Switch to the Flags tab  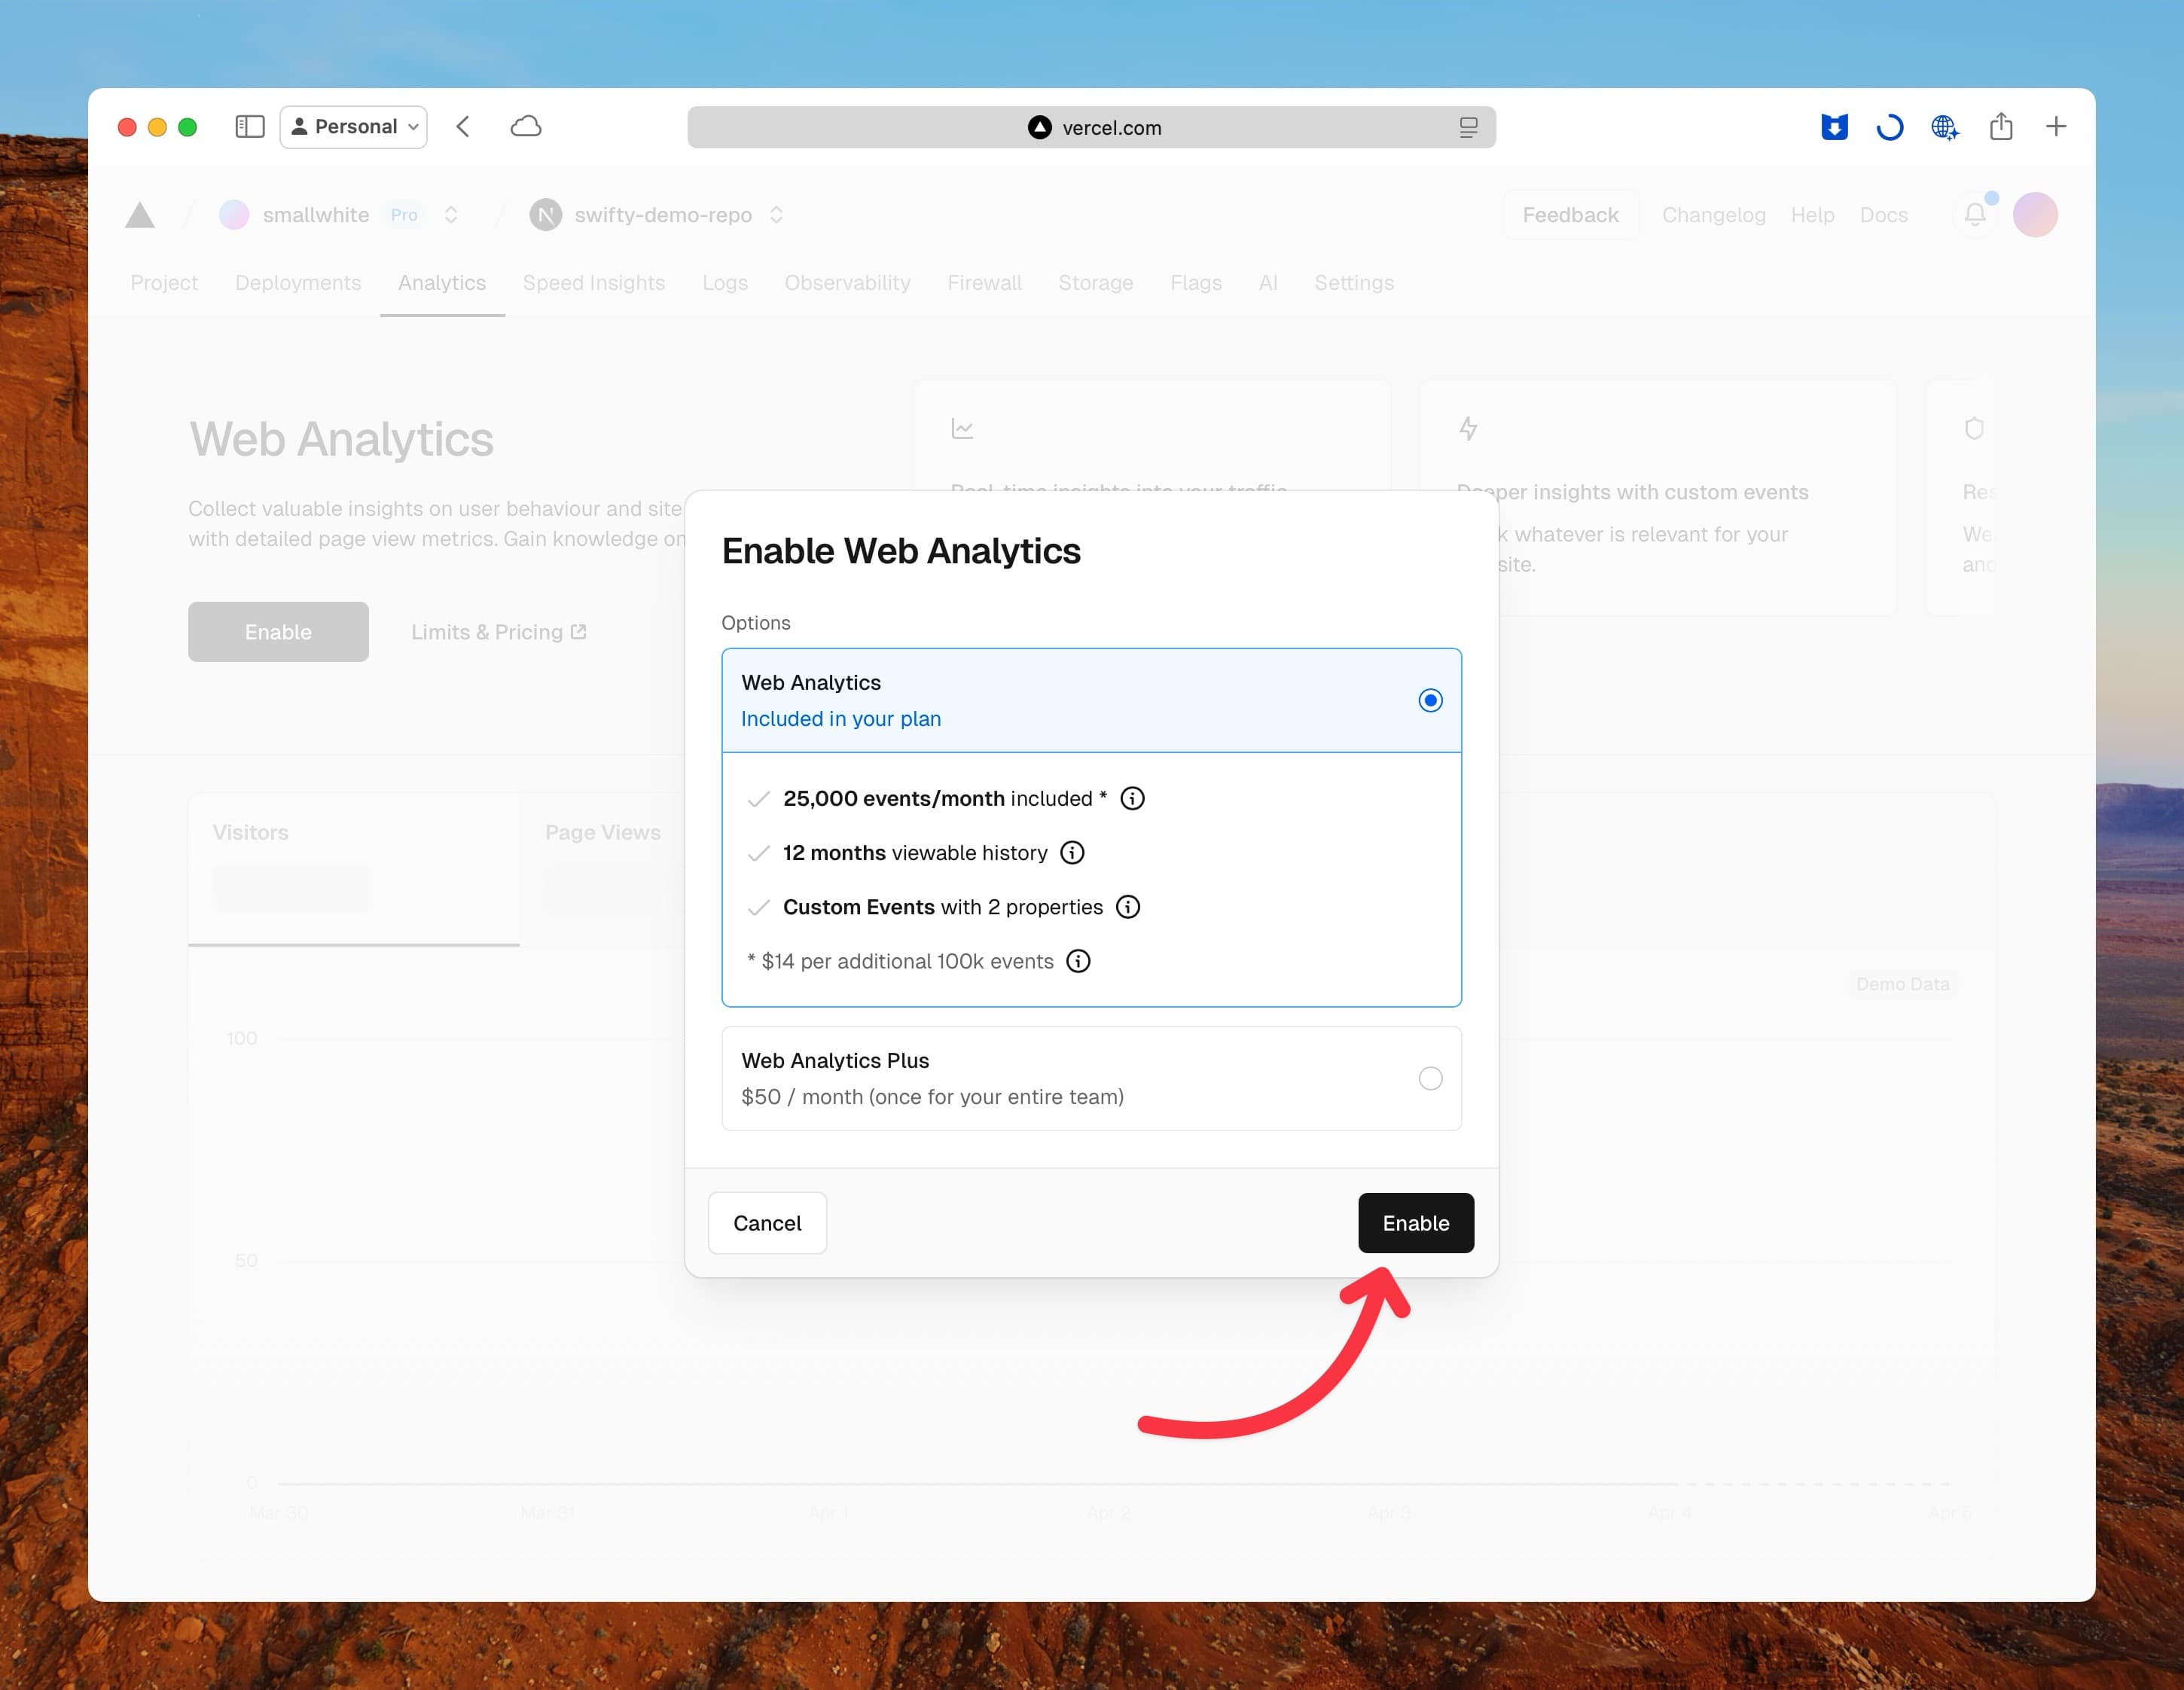click(x=1196, y=283)
